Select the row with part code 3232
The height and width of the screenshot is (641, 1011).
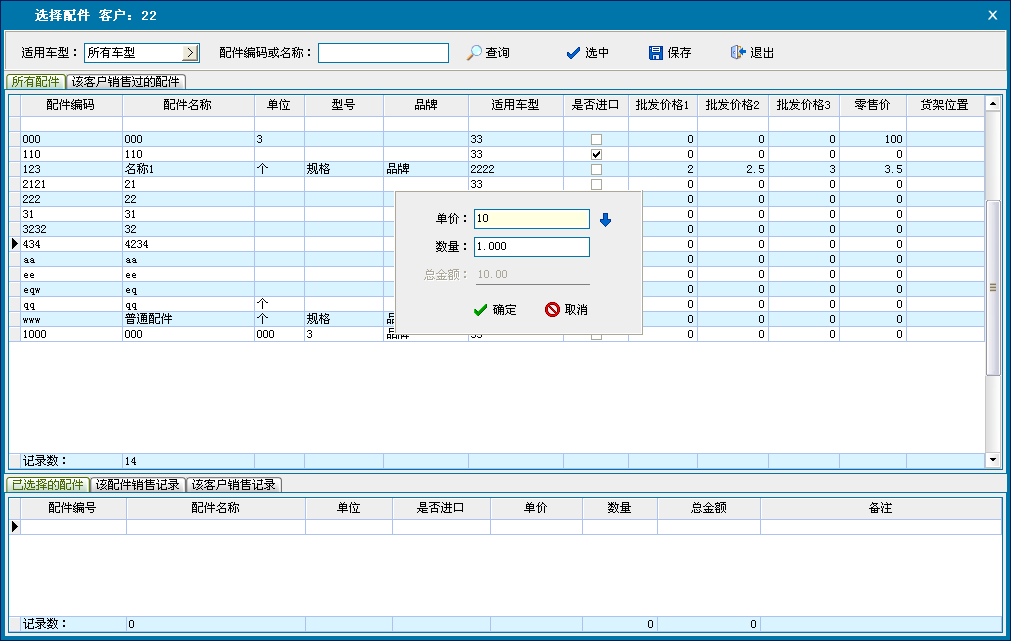click(x=70, y=229)
